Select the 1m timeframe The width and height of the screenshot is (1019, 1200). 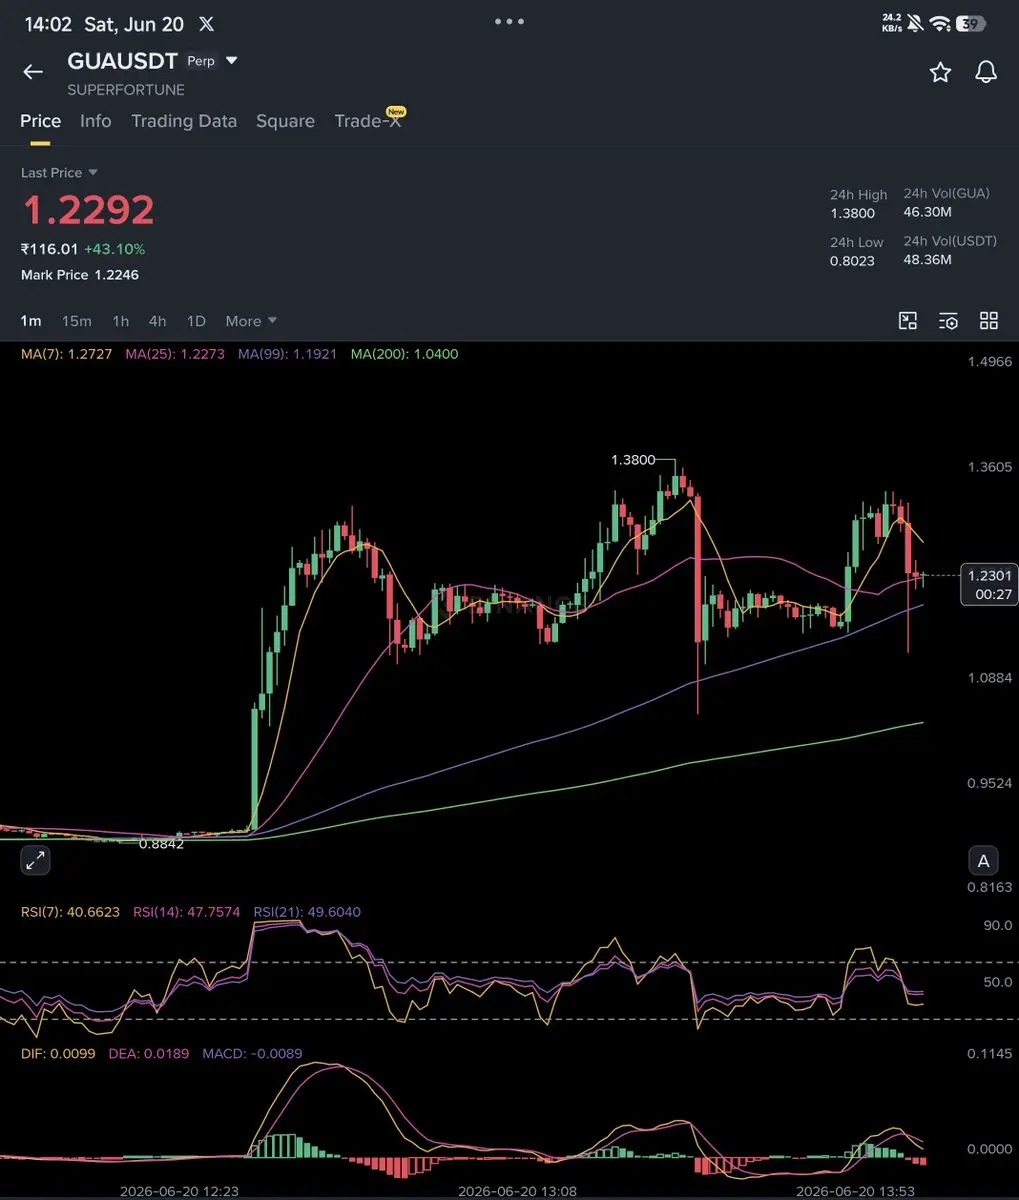tap(31, 321)
